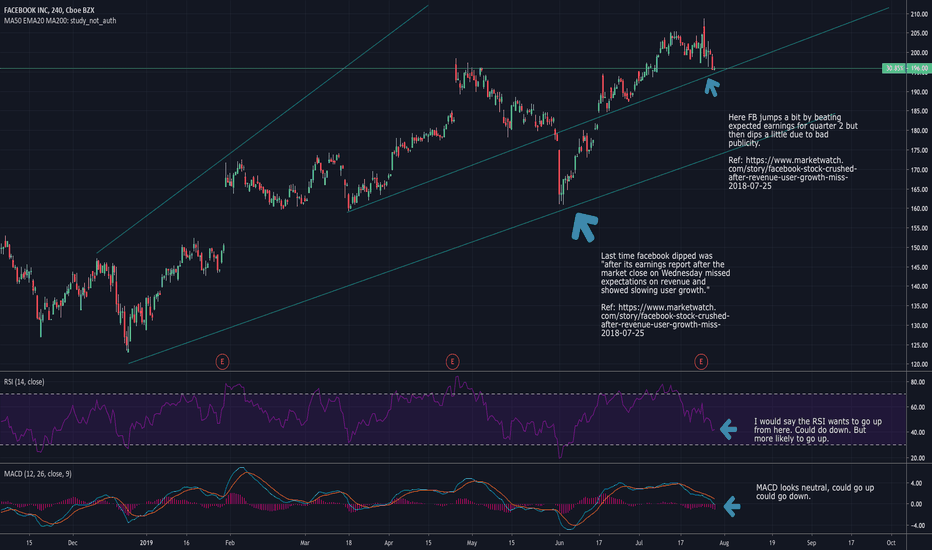Click the Mar label on time axis
932x550 pixels.
(305, 543)
